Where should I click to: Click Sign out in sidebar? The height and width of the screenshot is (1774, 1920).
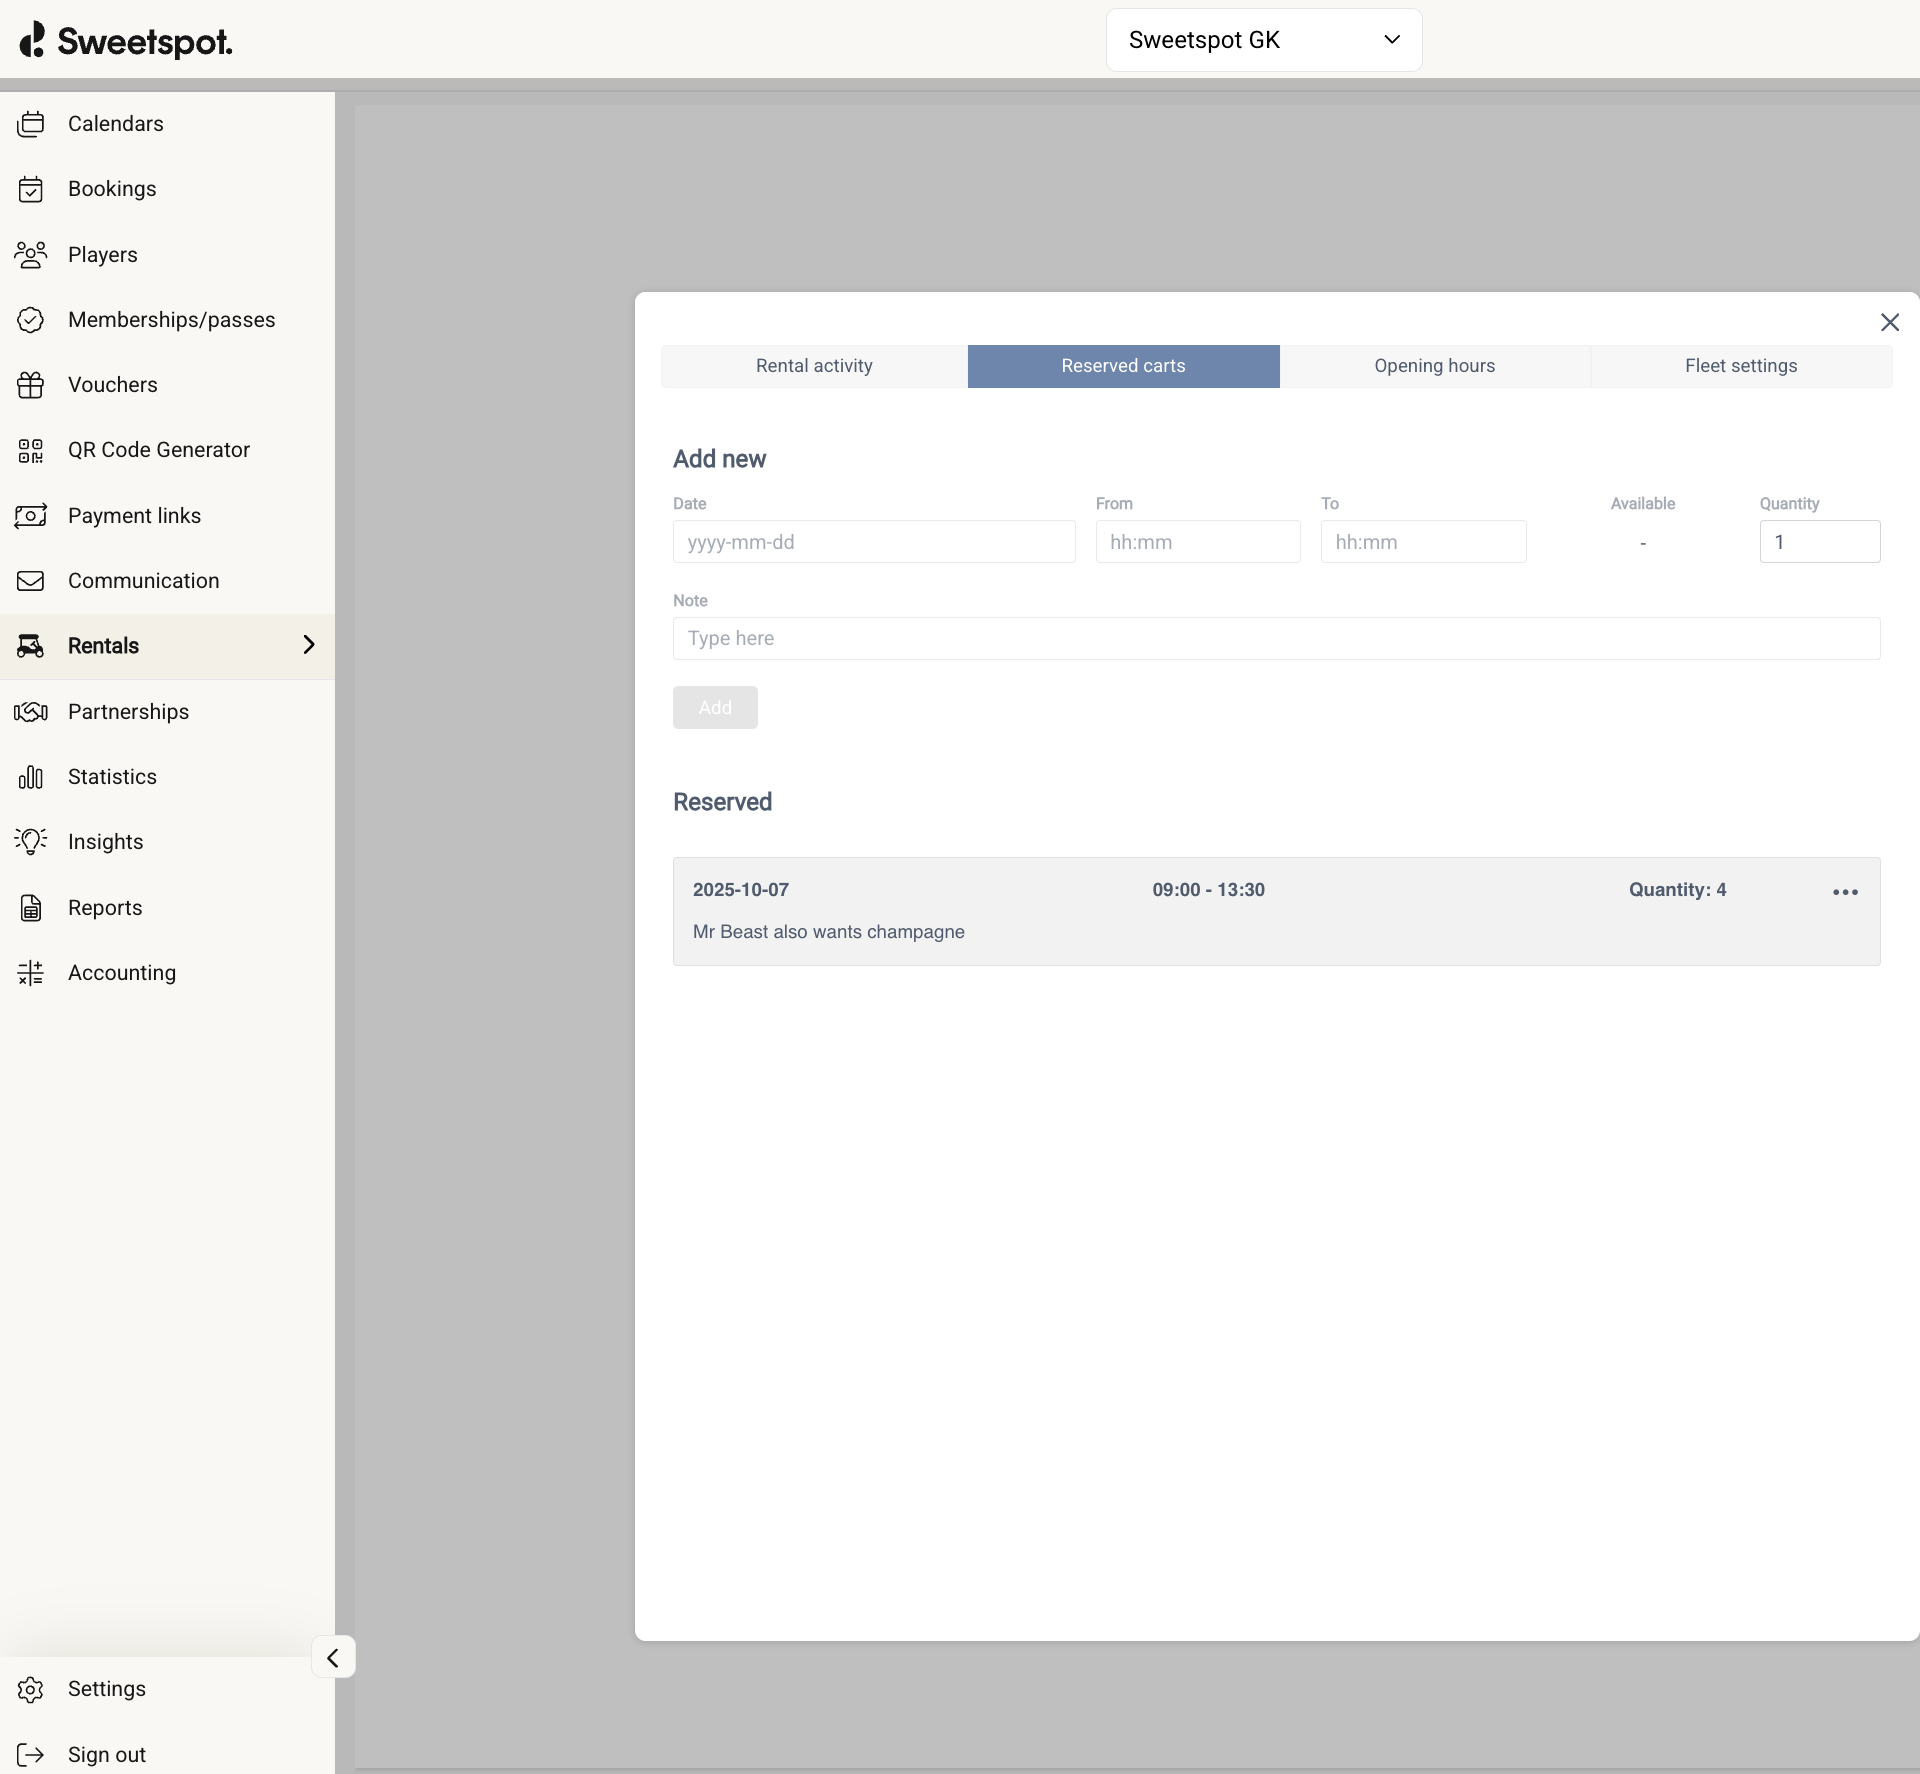106,1754
